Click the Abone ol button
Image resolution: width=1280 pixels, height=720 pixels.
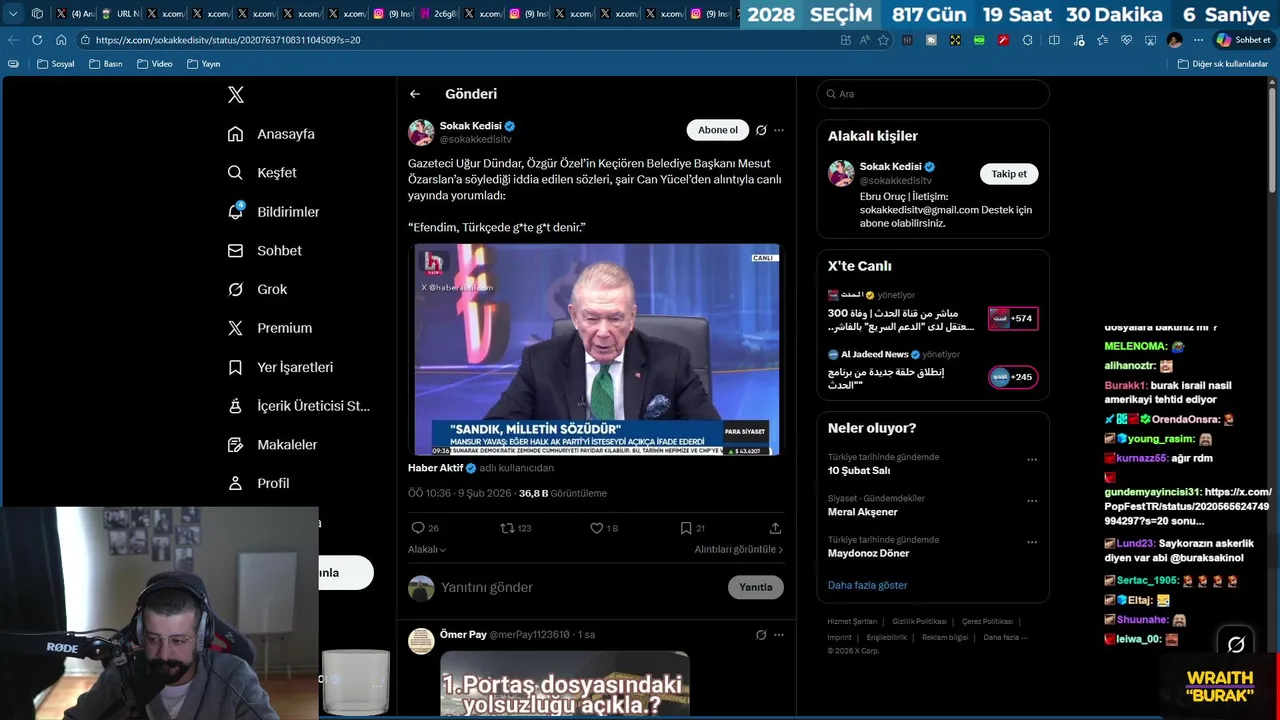point(718,130)
